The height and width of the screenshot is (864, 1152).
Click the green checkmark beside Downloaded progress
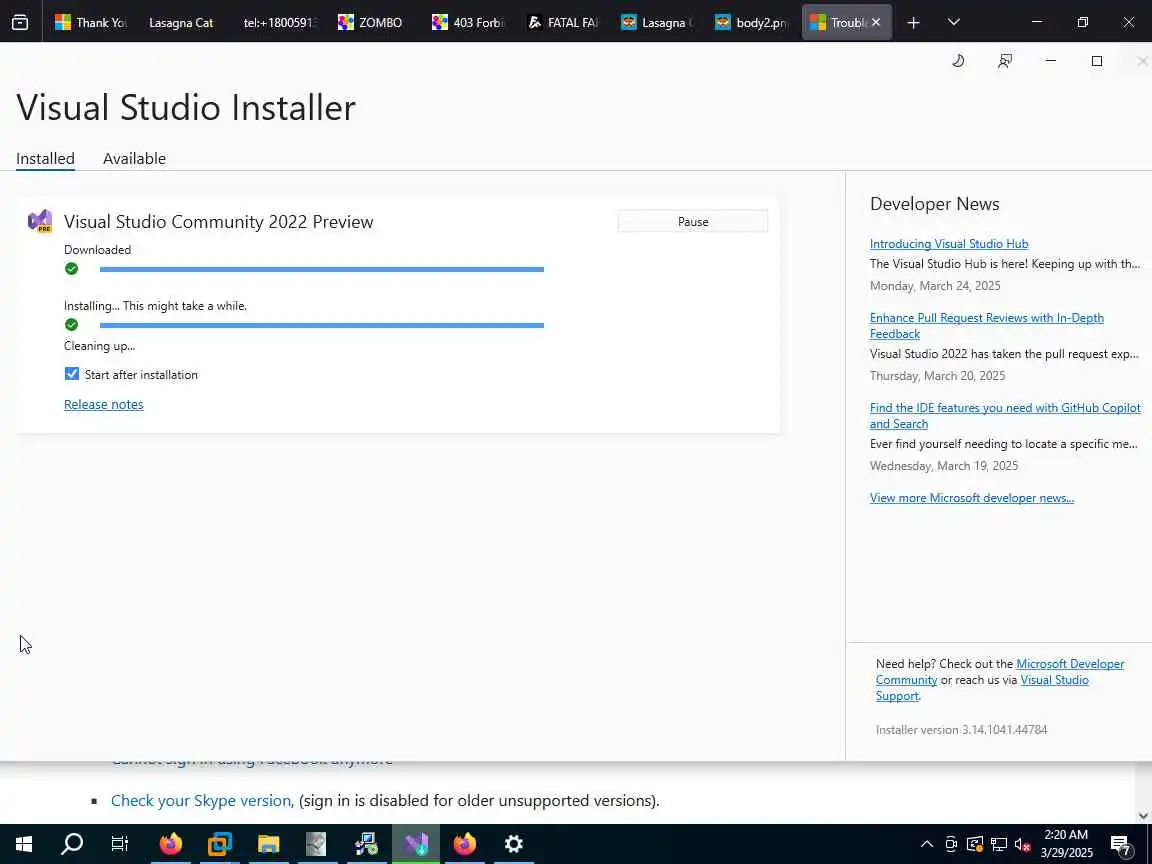point(71,269)
